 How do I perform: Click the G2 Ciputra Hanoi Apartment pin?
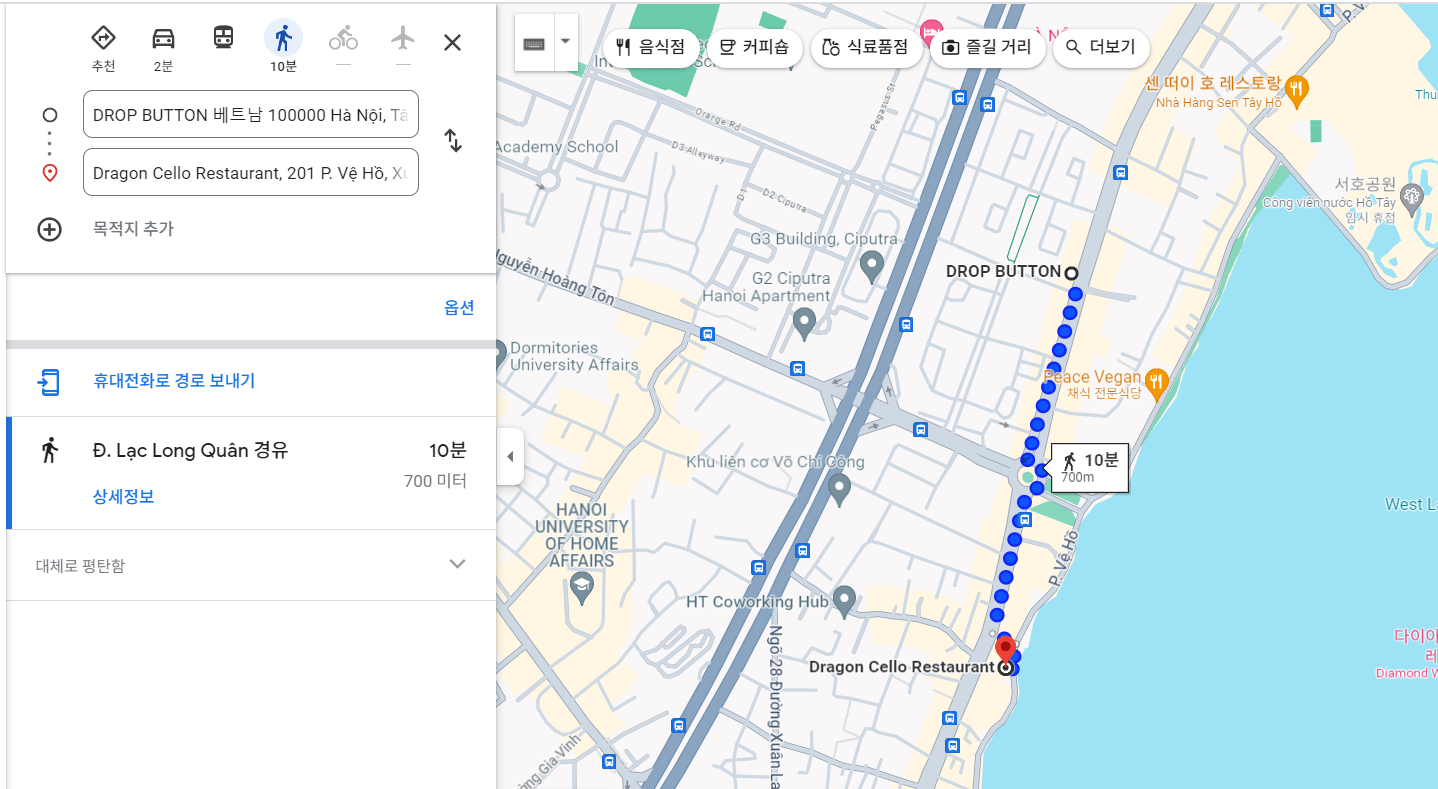point(804,323)
